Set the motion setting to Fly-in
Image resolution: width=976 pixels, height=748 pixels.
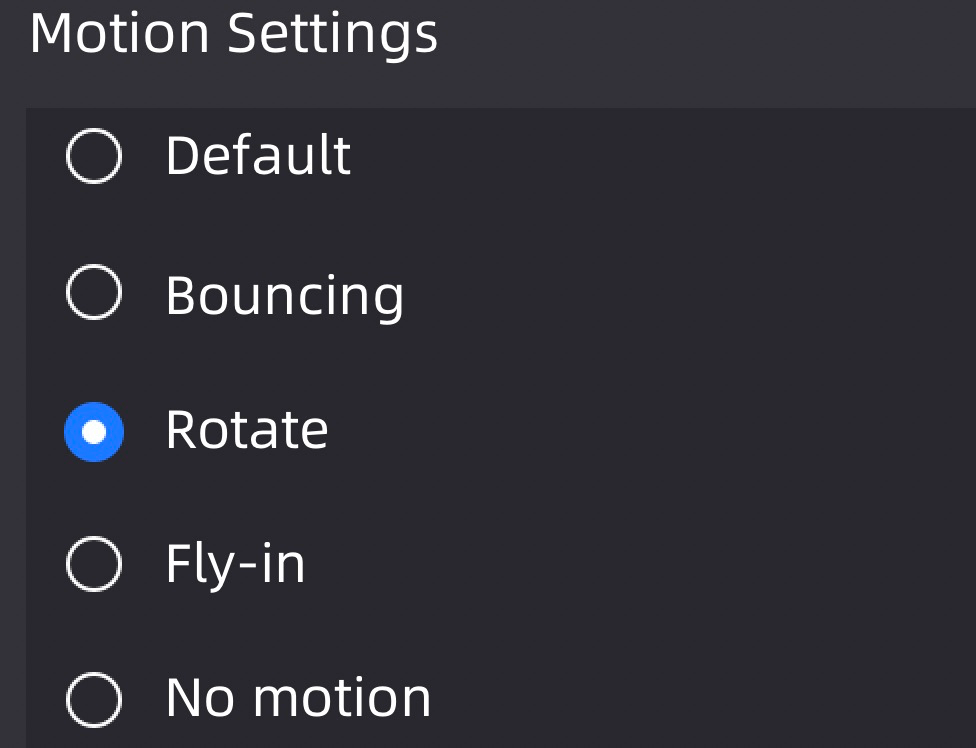(x=94, y=565)
